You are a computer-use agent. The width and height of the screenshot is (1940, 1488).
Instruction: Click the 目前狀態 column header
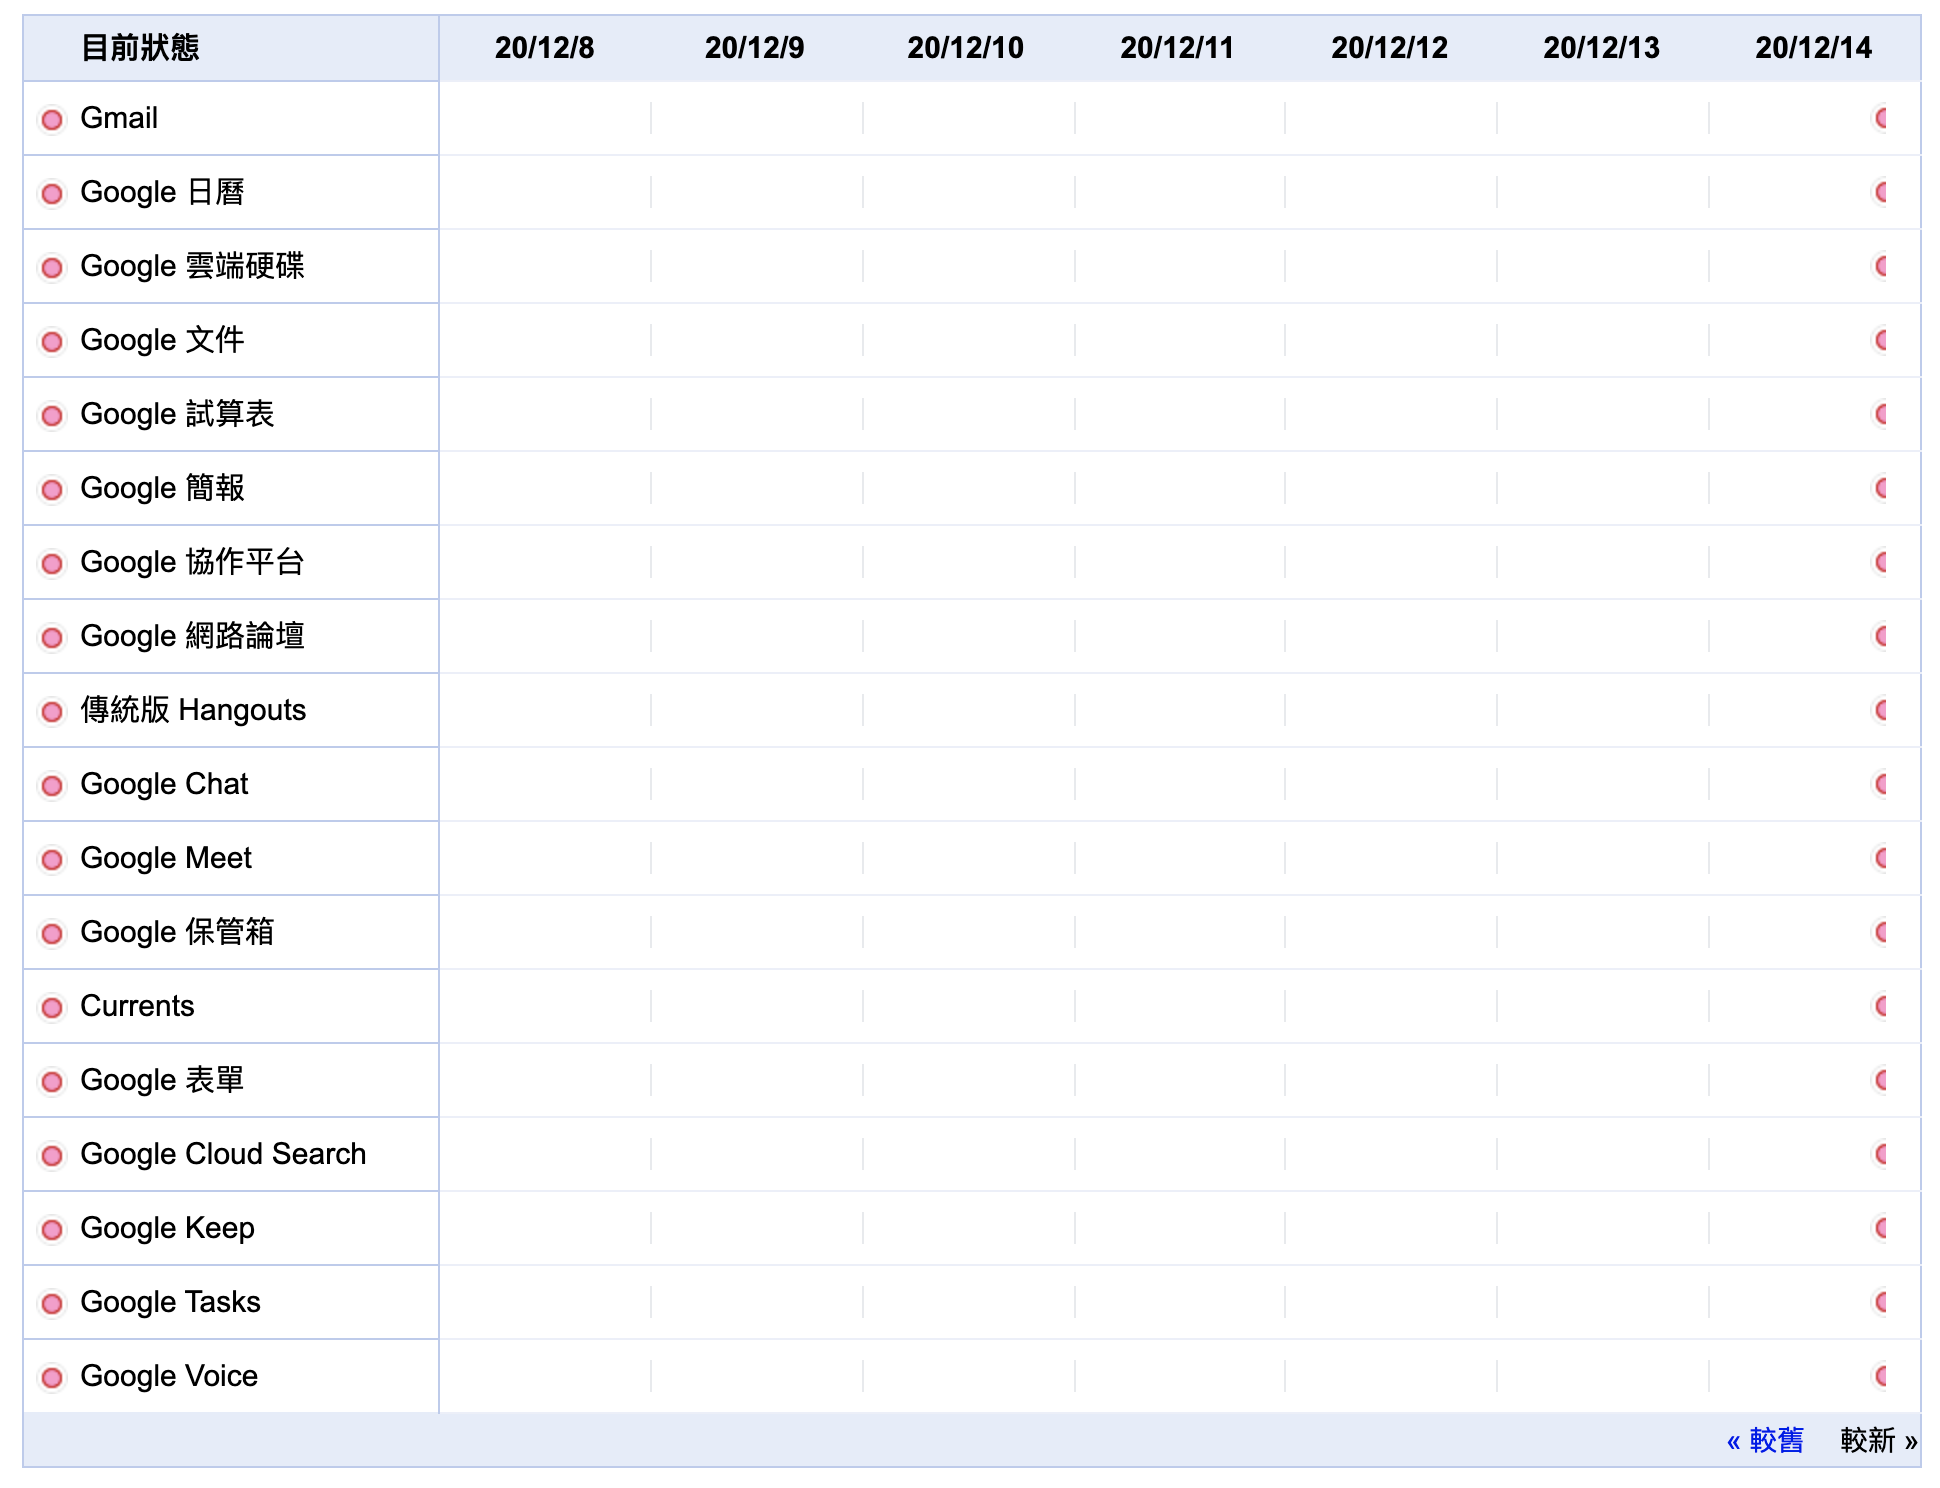[x=140, y=48]
